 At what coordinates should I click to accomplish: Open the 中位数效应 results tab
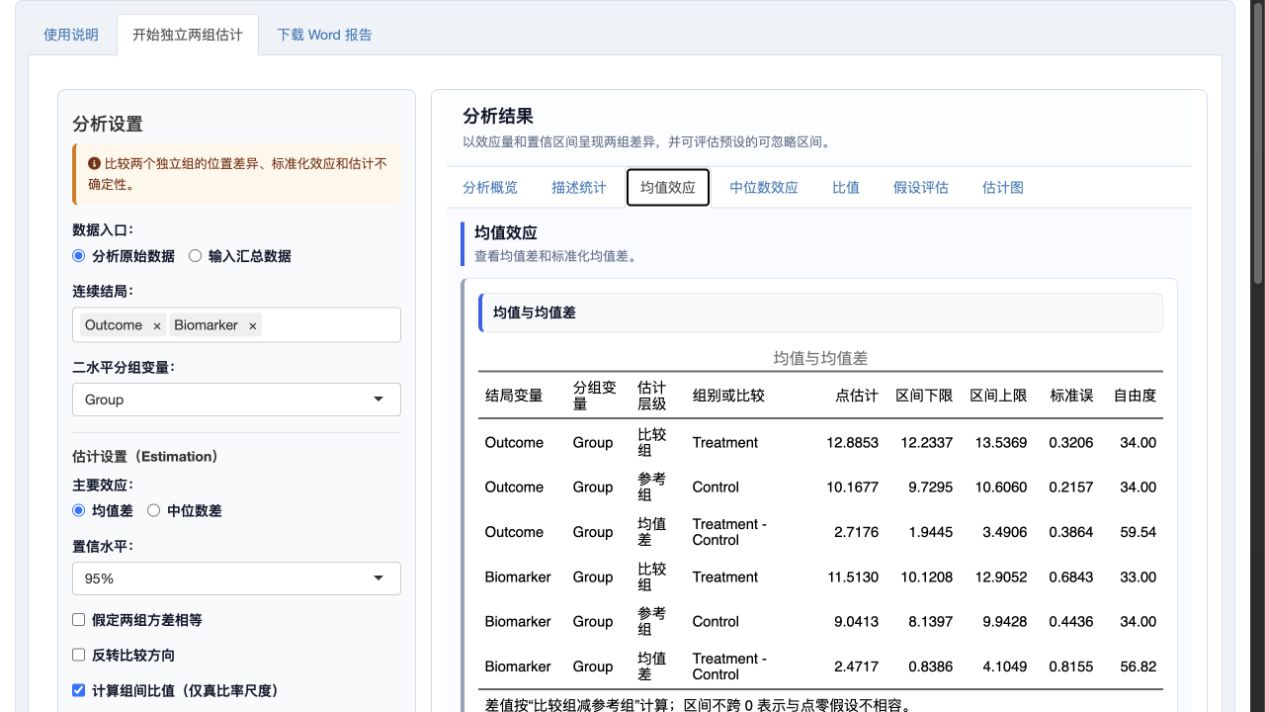(764, 187)
